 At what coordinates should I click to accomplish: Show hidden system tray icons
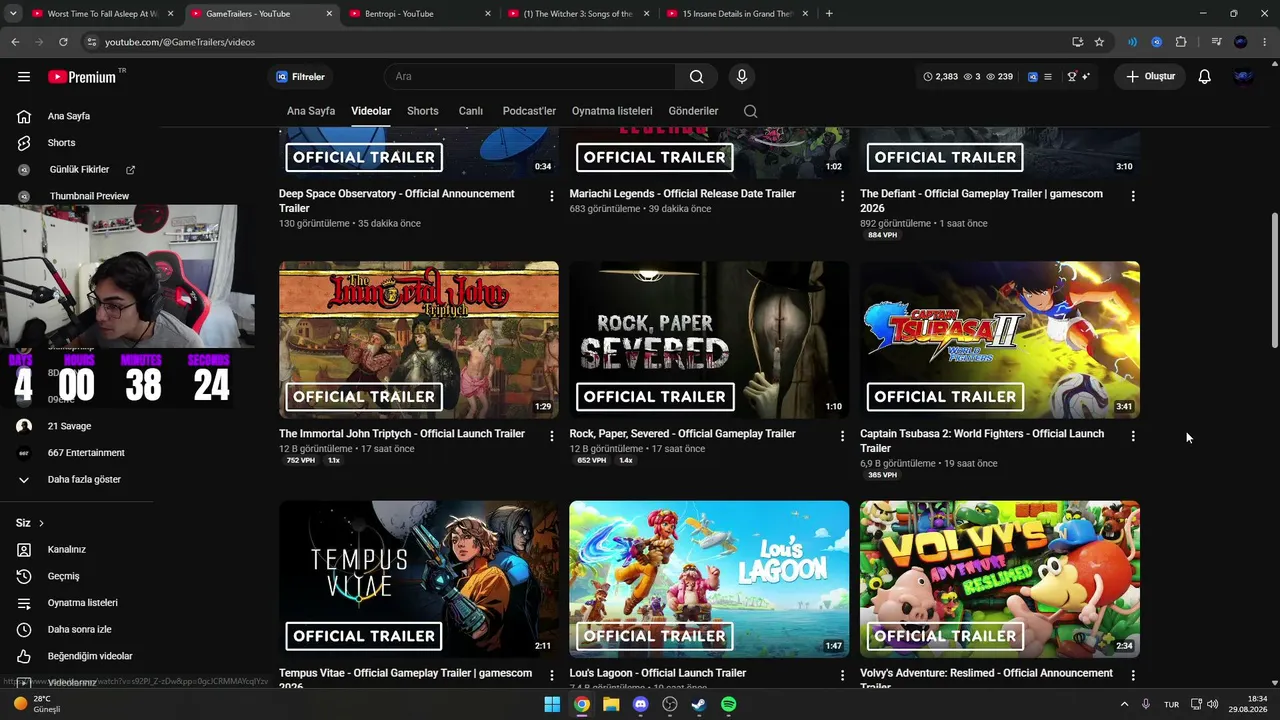point(1124,704)
